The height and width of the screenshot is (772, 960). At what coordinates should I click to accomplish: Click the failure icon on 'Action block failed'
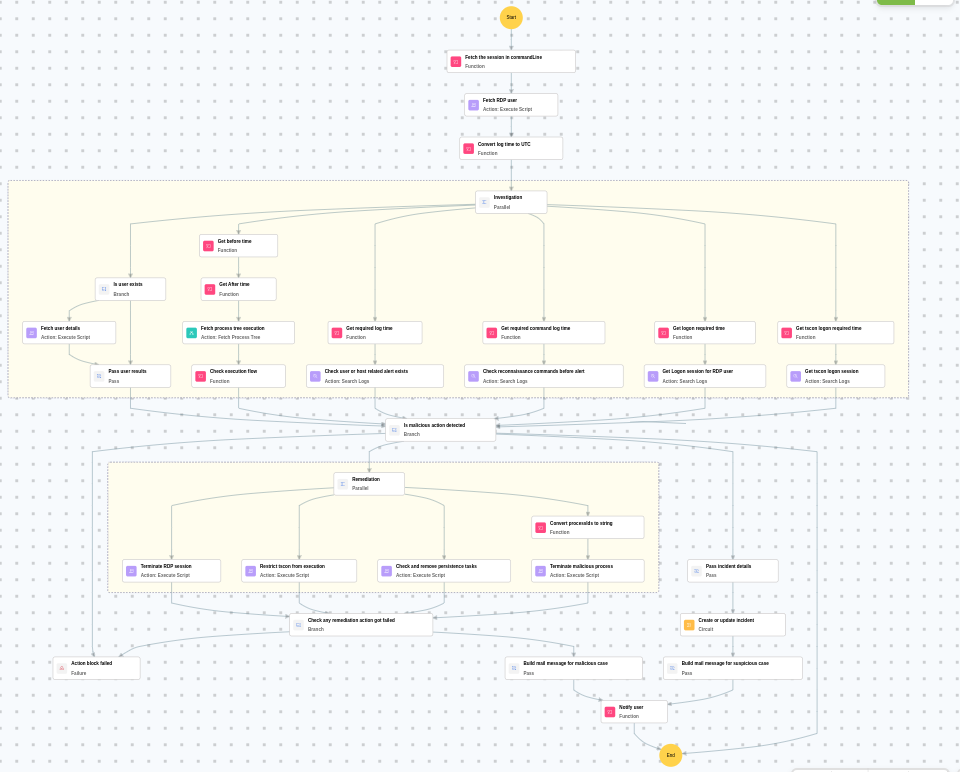pyautogui.click(x=62, y=668)
